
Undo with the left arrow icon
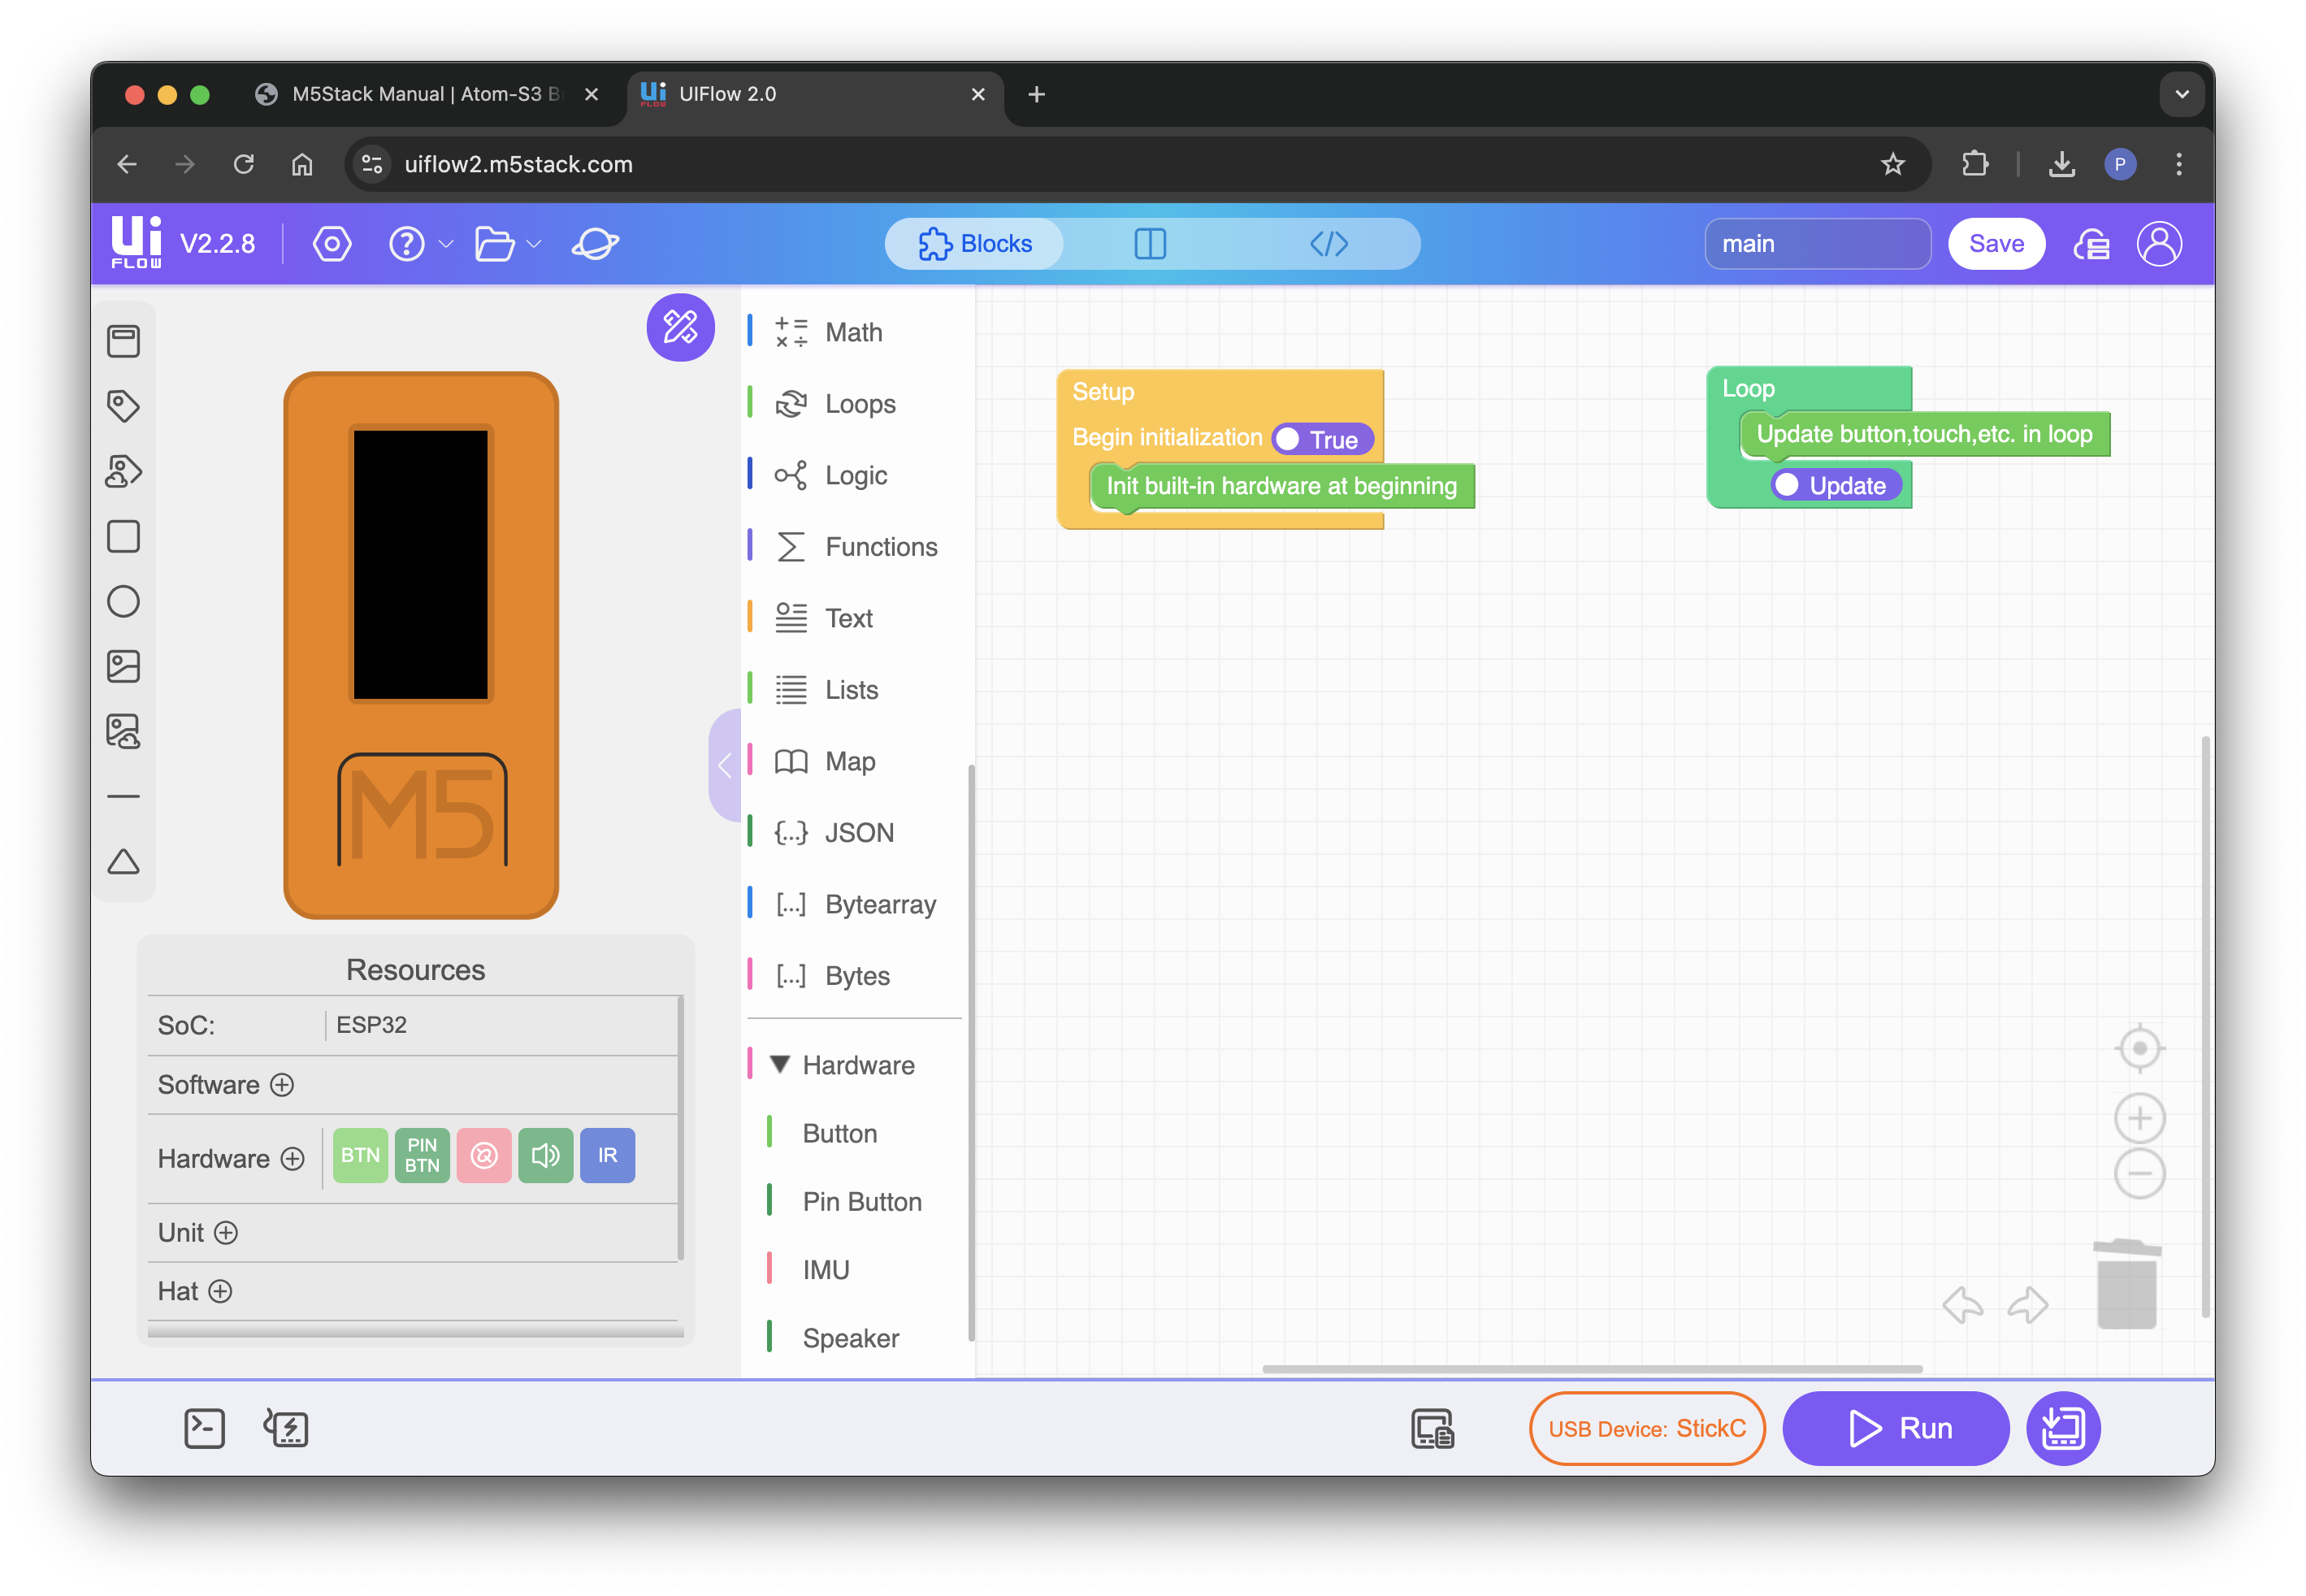point(1962,1304)
